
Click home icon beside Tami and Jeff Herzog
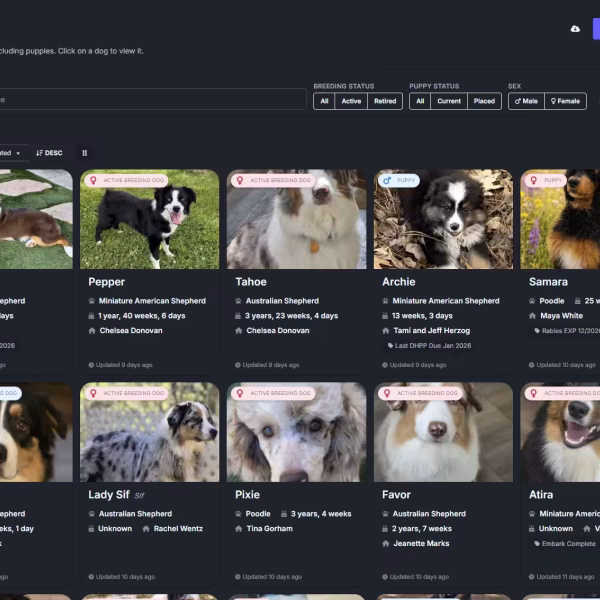pos(385,331)
